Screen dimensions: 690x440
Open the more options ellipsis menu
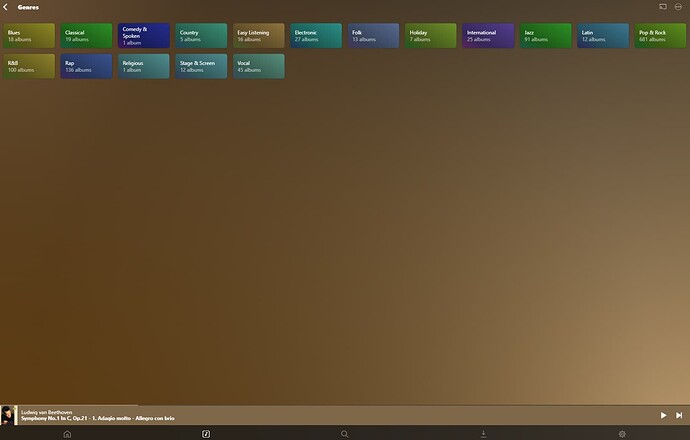click(678, 7)
